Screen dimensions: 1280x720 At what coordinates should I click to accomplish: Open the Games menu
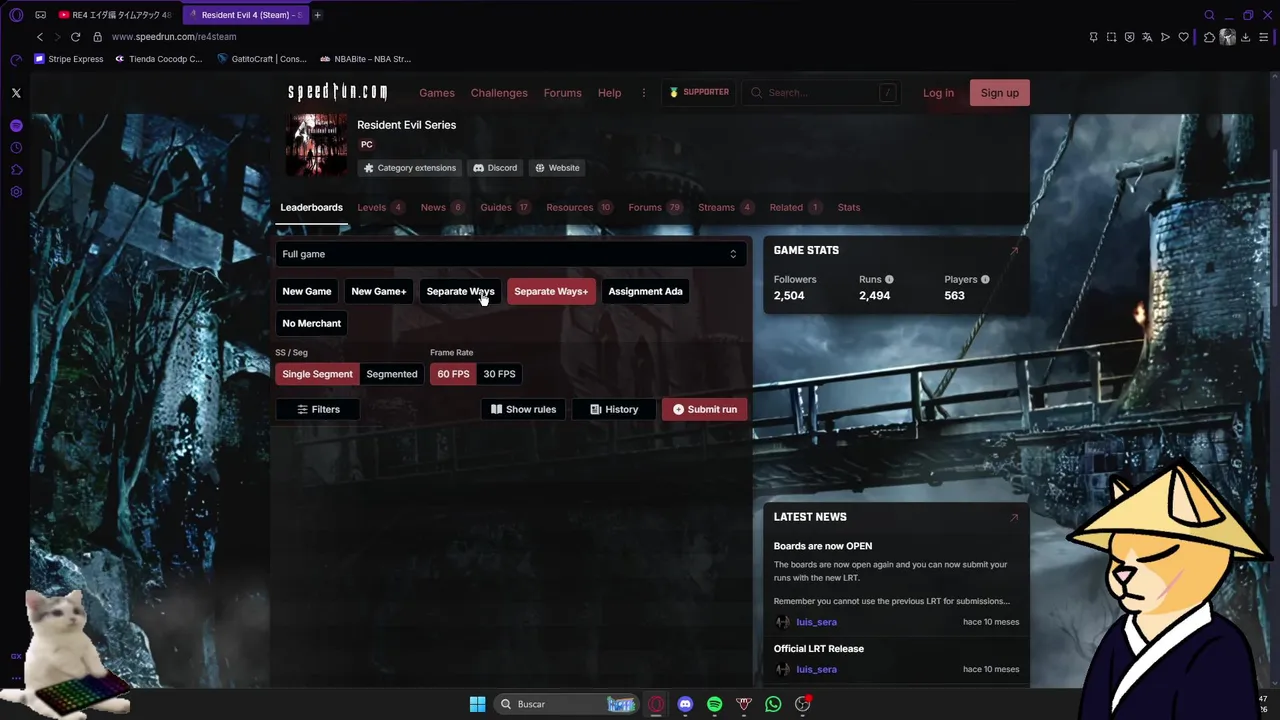(x=437, y=93)
